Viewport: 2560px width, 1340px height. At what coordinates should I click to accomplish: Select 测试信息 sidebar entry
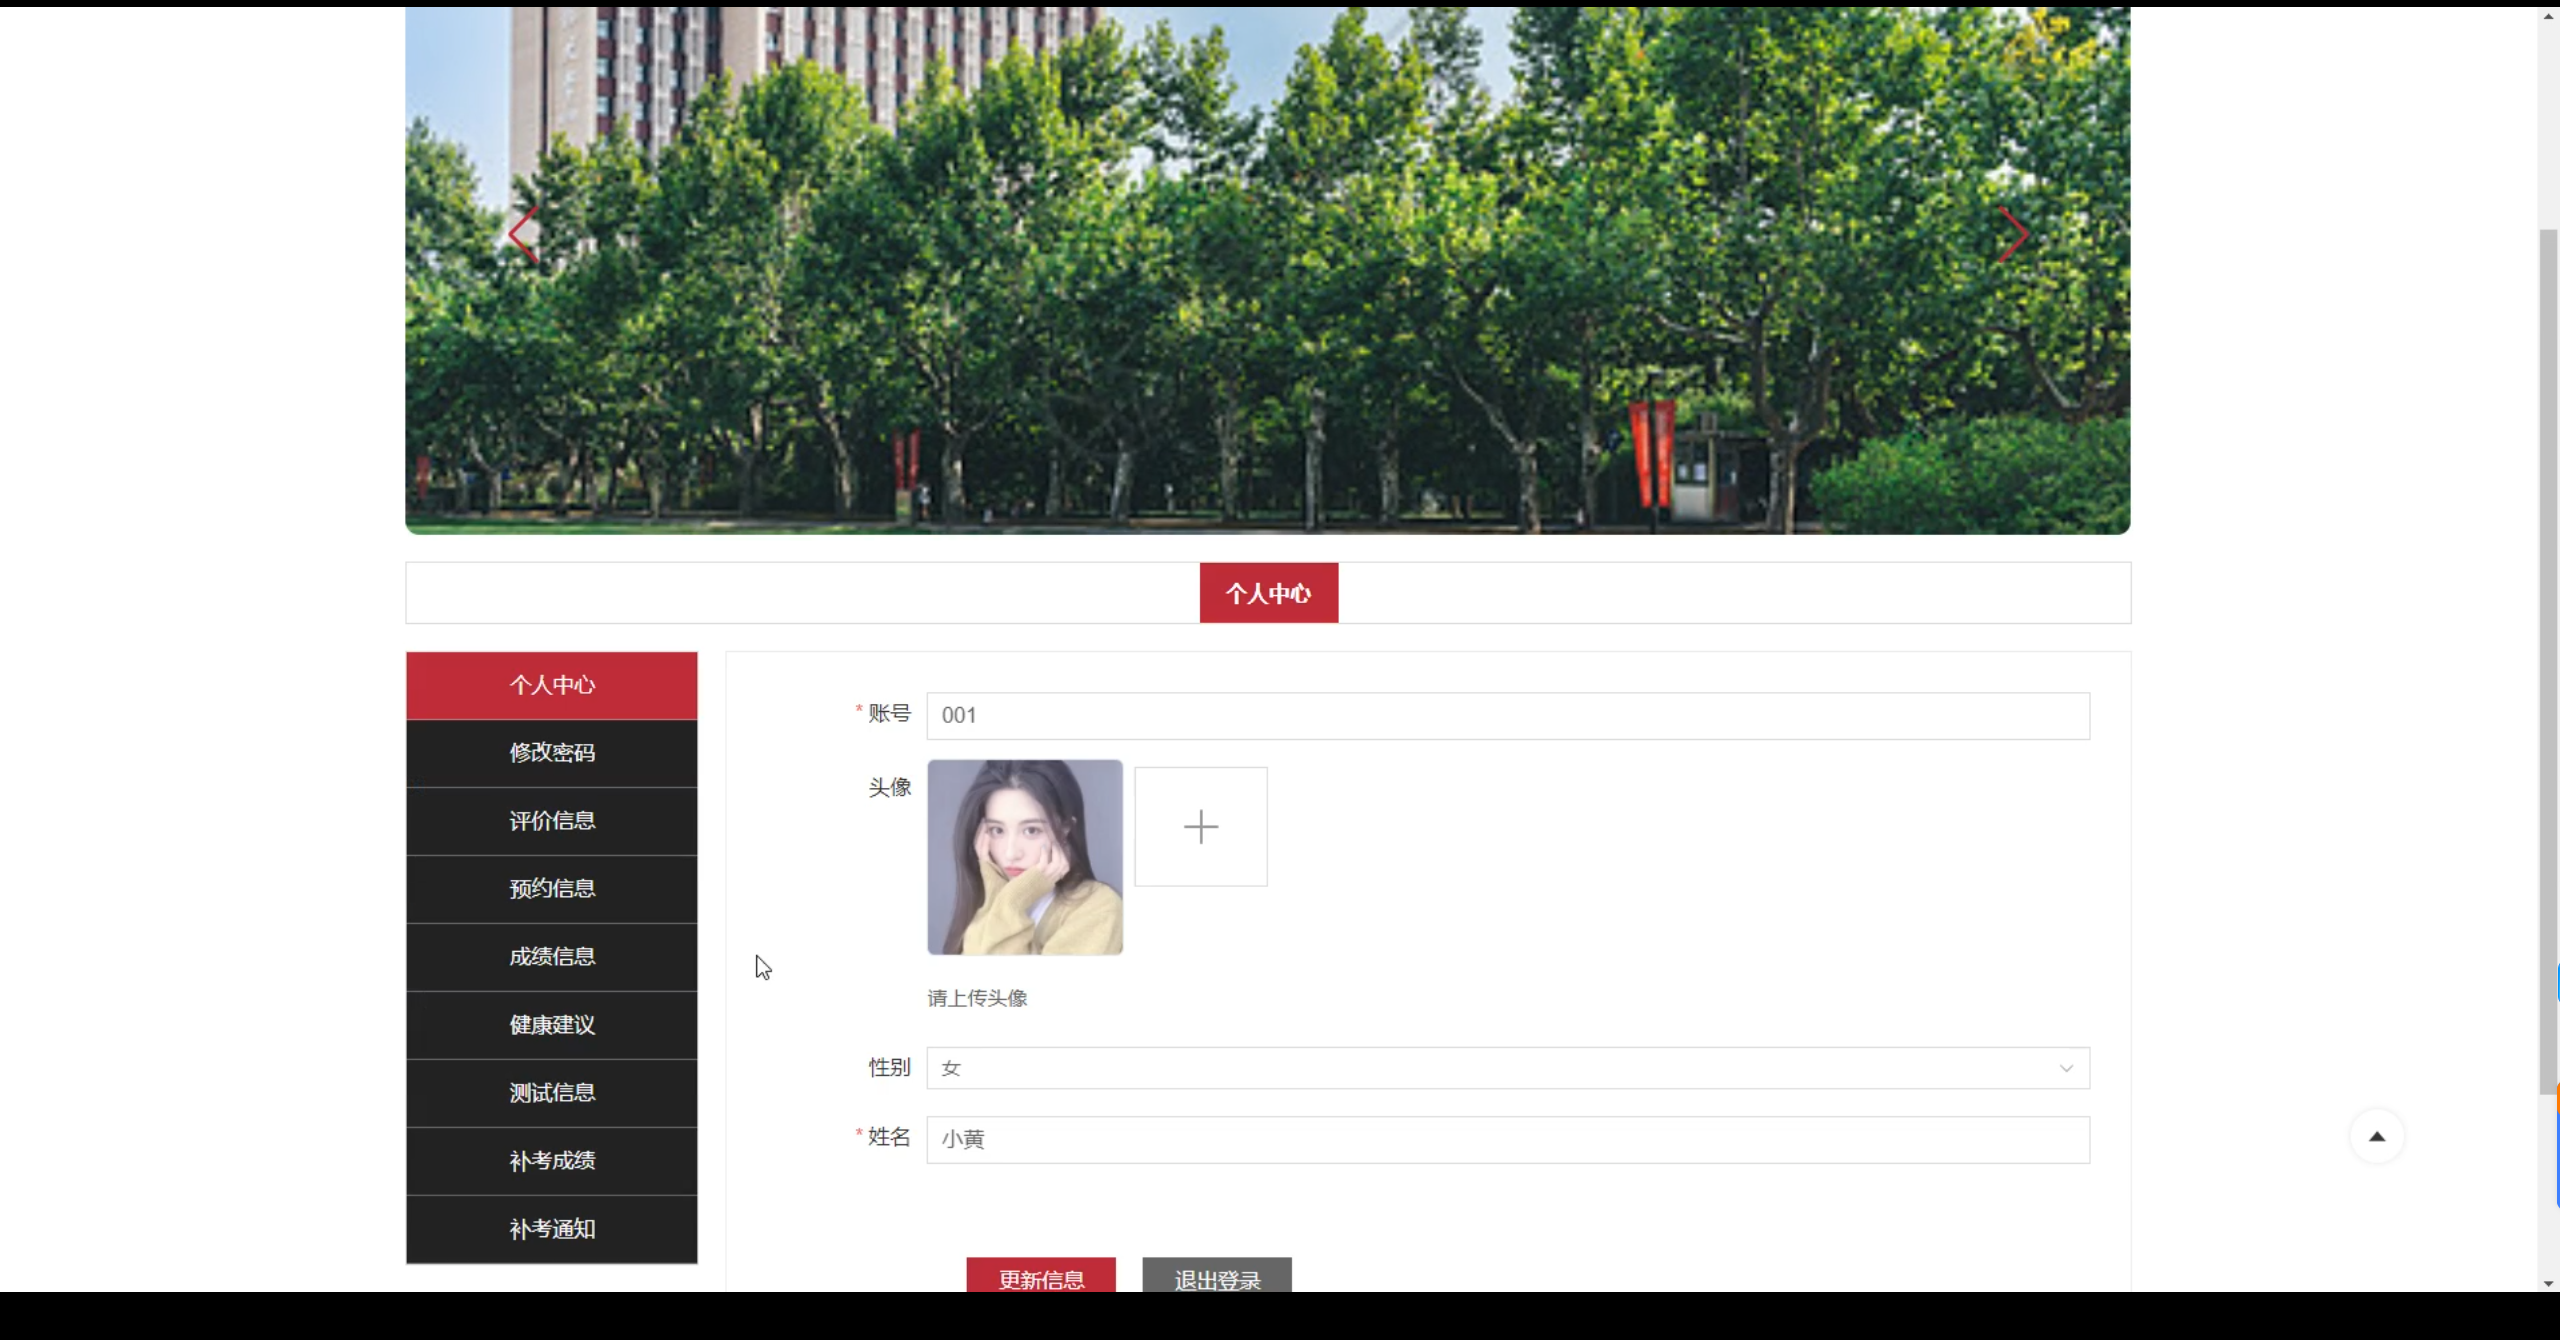coord(551,1093)
